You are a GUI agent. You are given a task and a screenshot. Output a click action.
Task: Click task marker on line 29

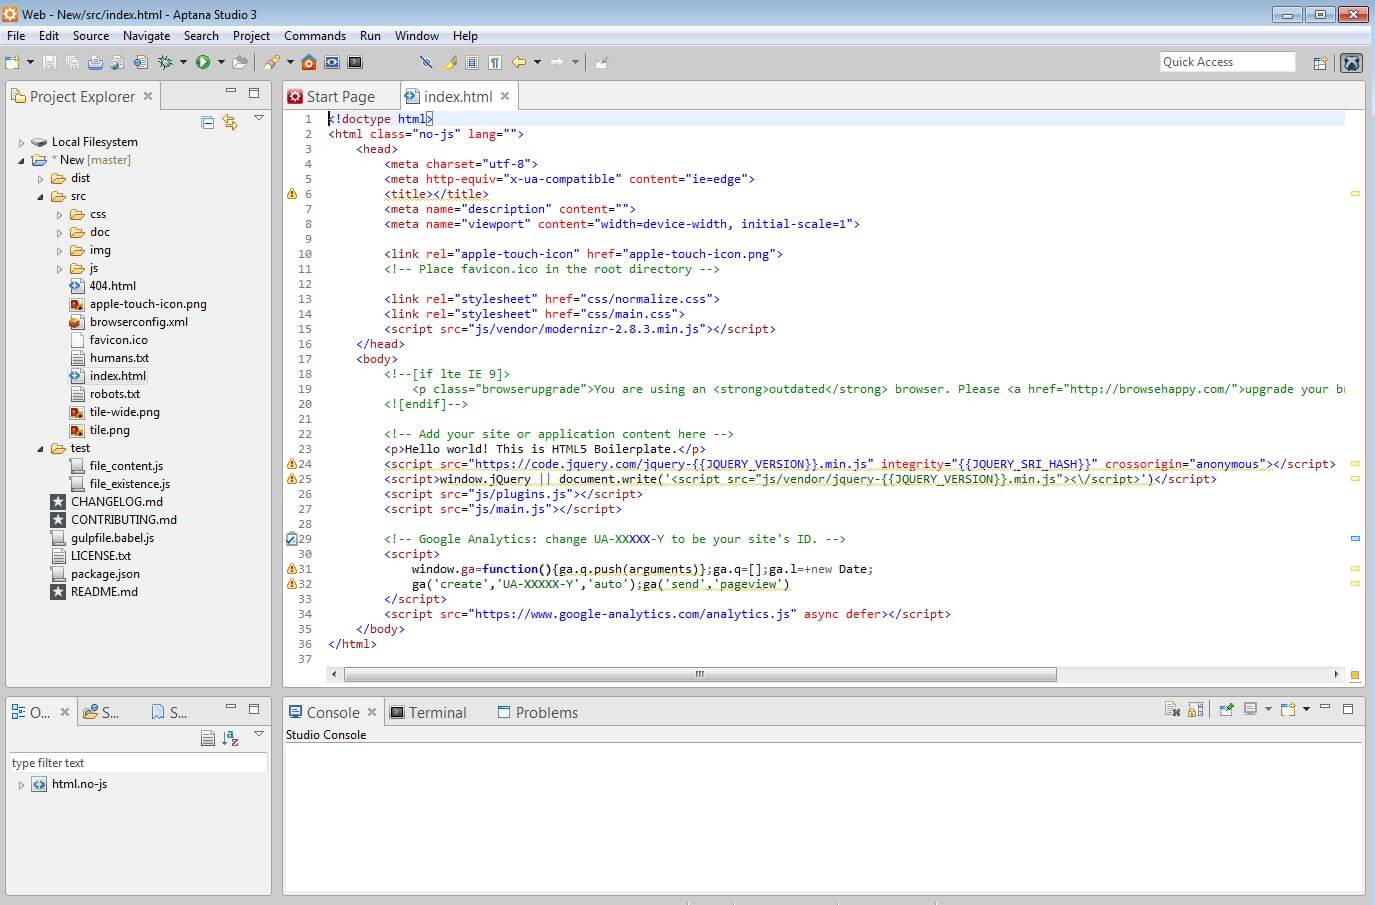click(292, 539)
